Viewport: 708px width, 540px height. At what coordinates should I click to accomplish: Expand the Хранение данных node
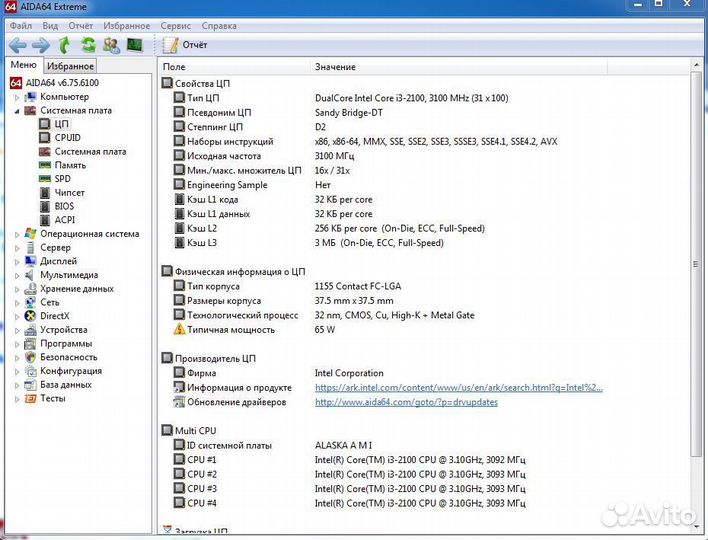coord(17,289)
